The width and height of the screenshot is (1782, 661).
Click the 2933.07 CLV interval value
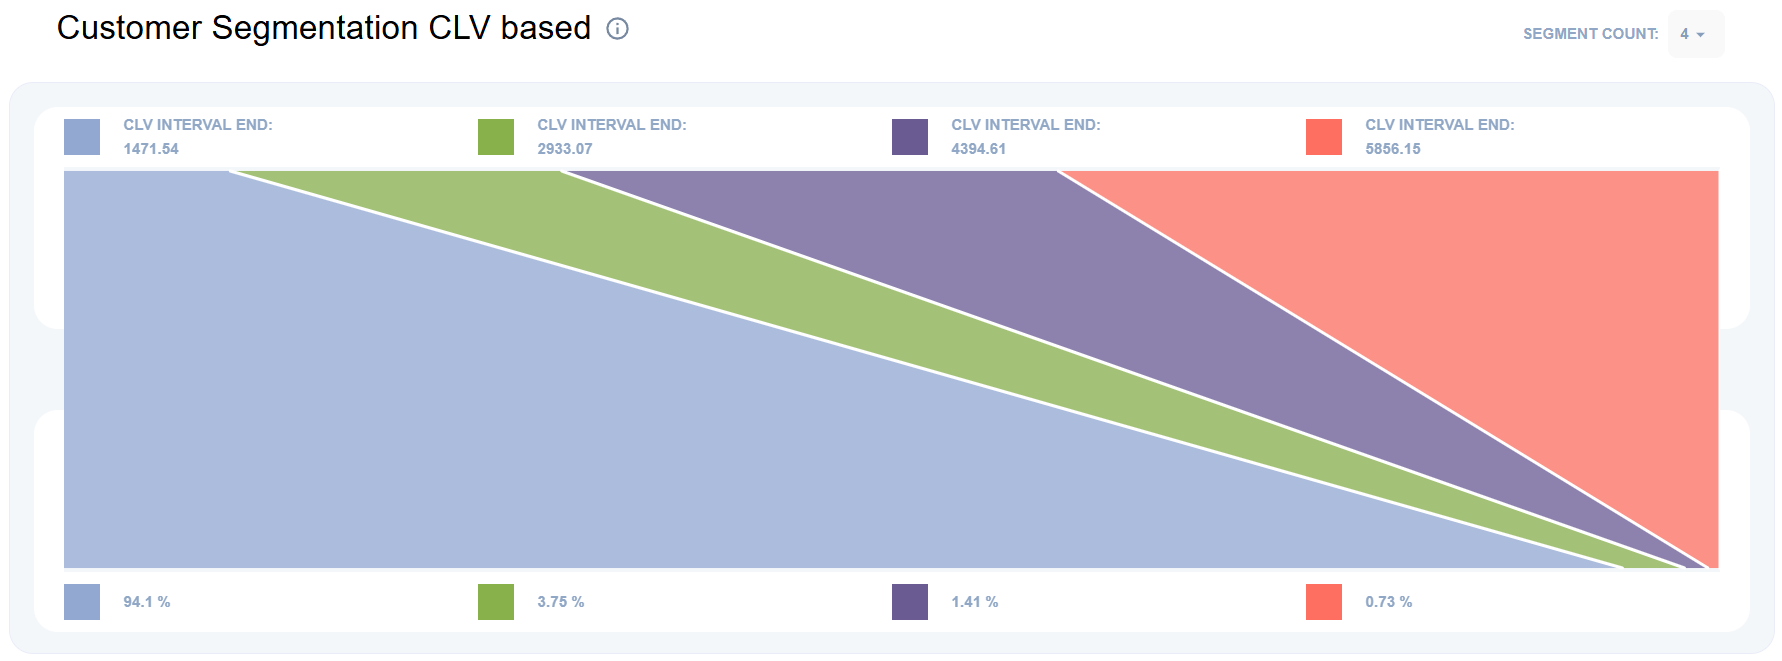pos(565,149)
